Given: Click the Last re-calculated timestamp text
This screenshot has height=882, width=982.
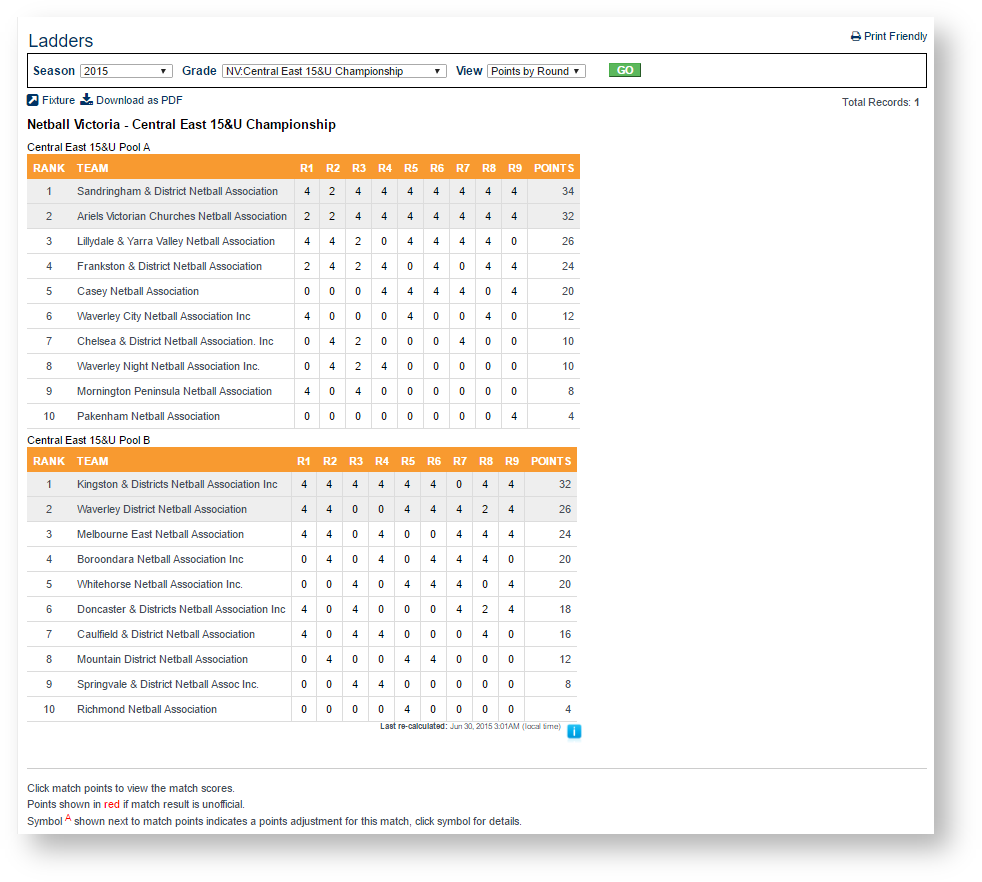Looking at the screenshot, I should point(470,727).
